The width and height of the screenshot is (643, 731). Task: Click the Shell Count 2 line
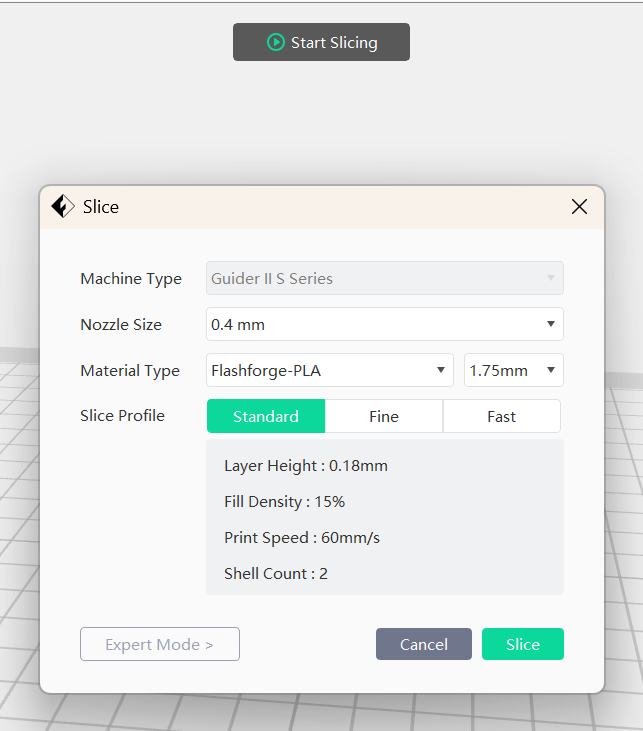click(x=276, y=573)
